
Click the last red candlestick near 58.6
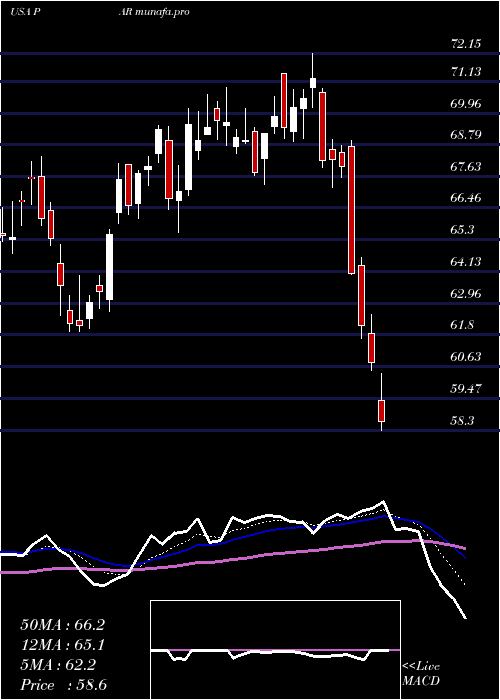[x=381, y=411]
